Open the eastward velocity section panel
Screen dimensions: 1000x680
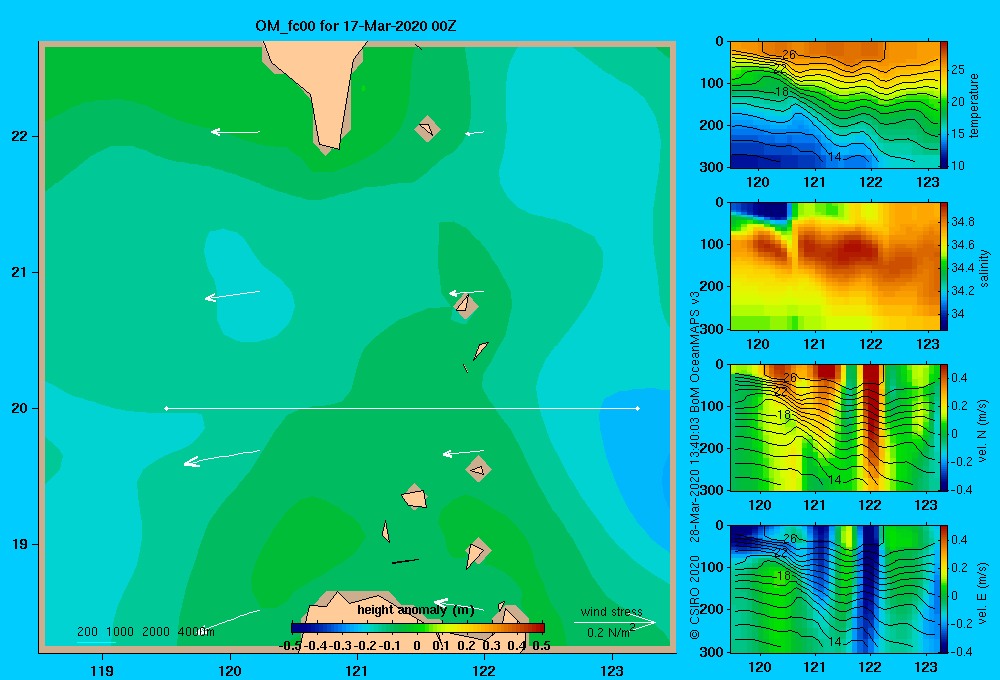coord(835,589)
